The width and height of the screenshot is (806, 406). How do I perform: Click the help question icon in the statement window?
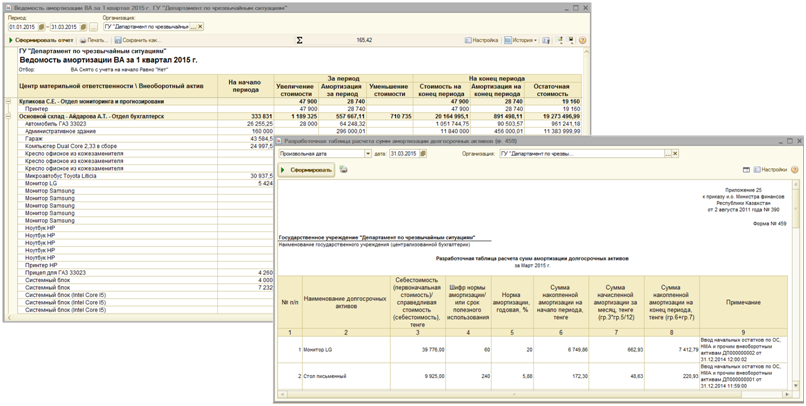582,40
